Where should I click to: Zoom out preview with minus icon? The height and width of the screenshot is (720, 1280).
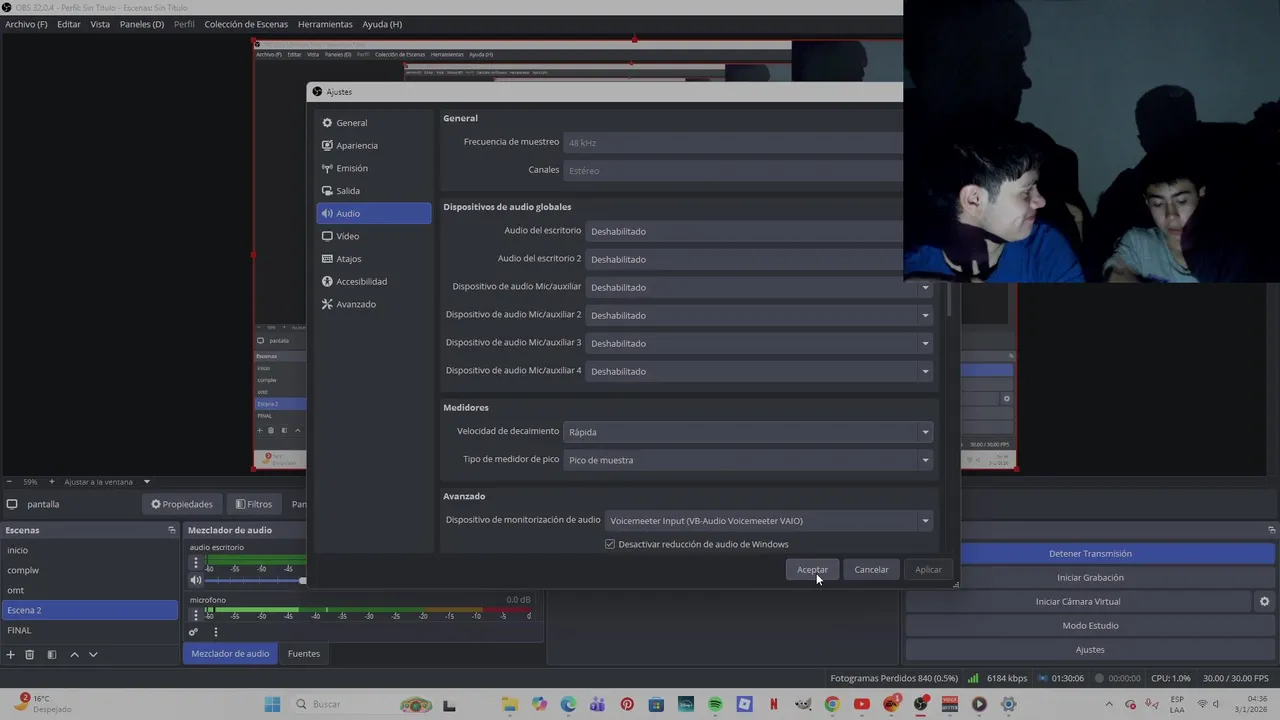10,482
